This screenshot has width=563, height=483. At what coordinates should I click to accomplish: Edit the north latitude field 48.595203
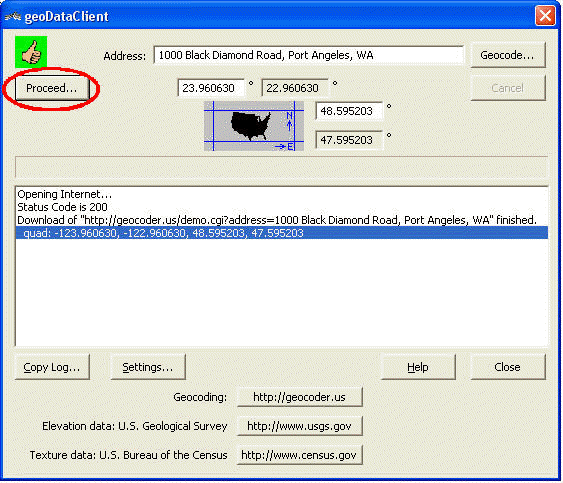point(349,111)
